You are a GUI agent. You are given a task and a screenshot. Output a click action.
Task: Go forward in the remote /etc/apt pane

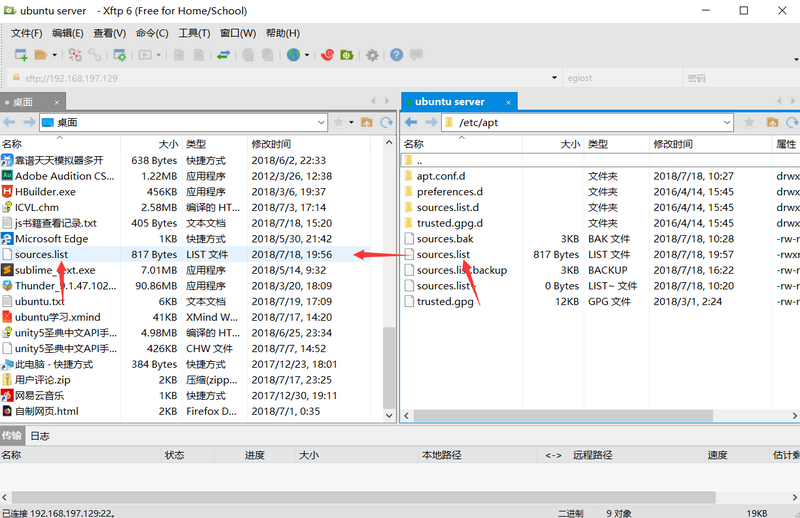point(432,122)
